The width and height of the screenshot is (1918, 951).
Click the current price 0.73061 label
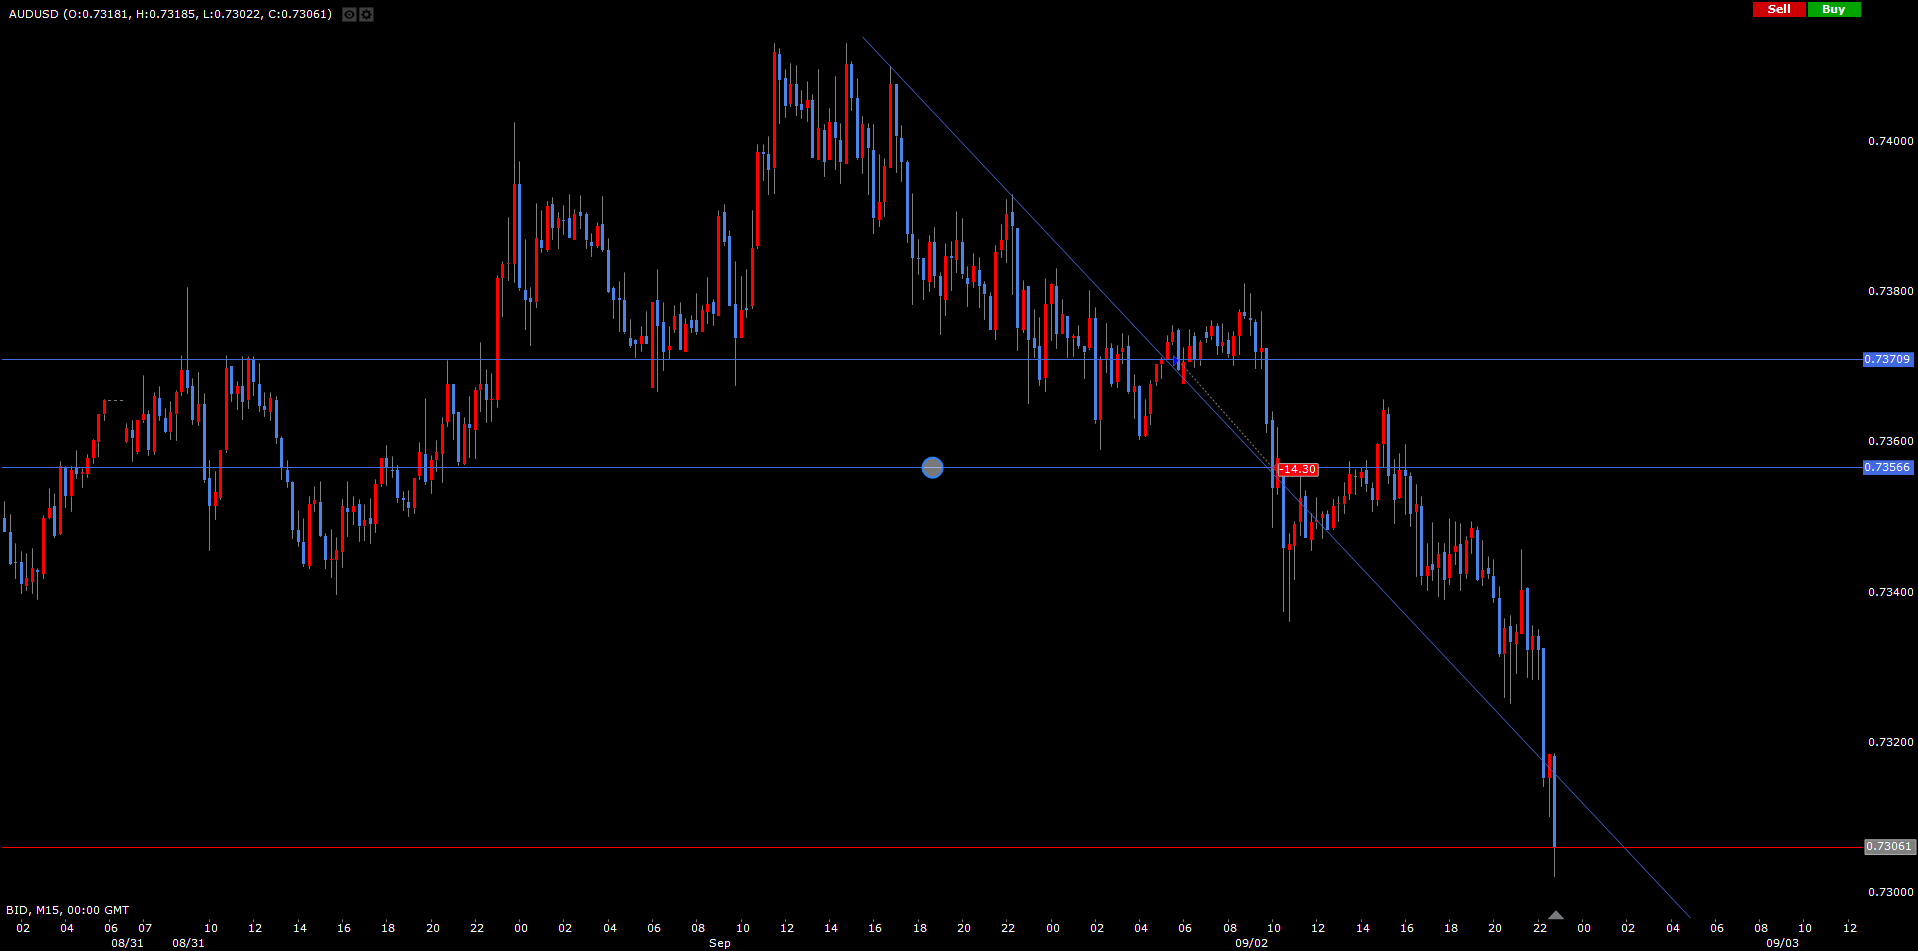1888,846
